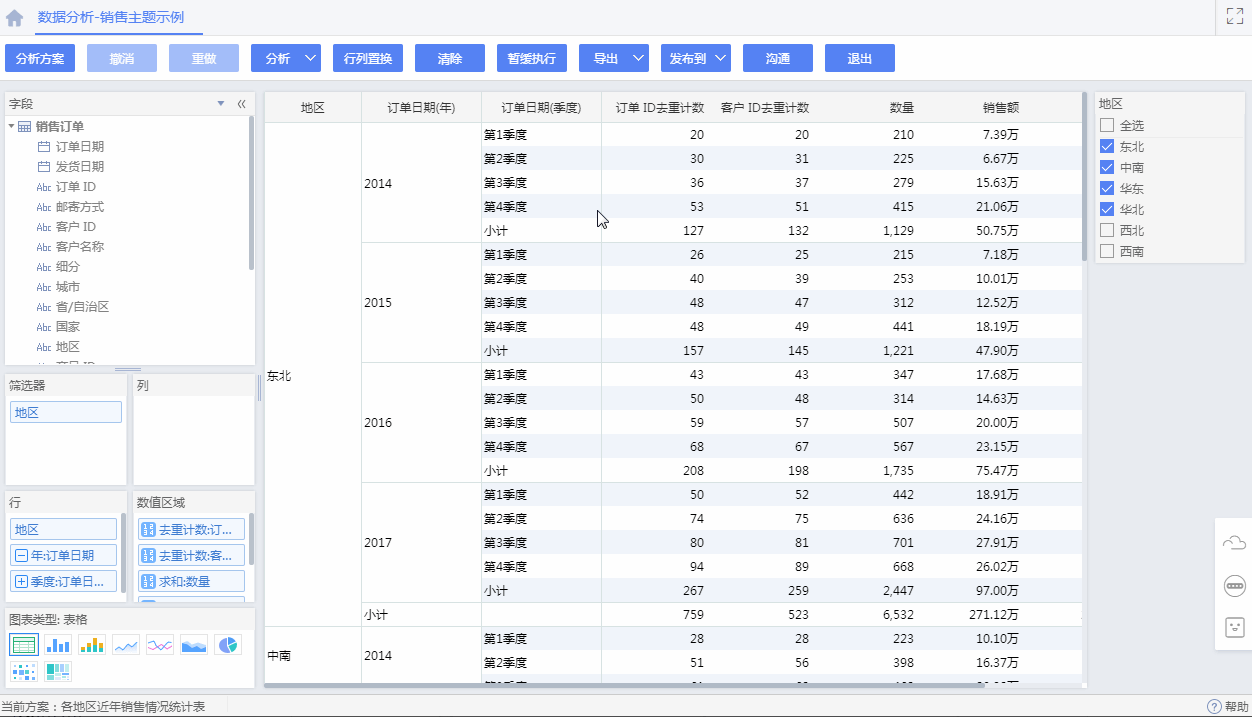
Task: Enter fullscreen using the top-right icon
Action: tap(1234, 16)
